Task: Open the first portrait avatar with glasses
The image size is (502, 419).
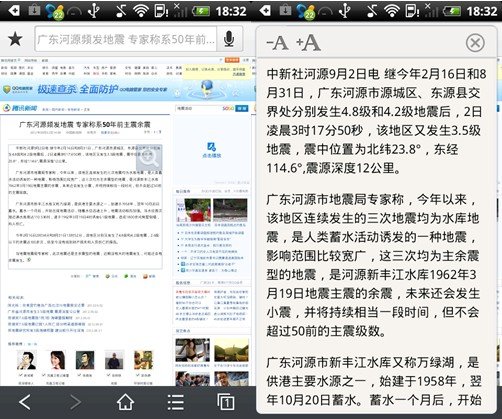Action: [27, 360]
